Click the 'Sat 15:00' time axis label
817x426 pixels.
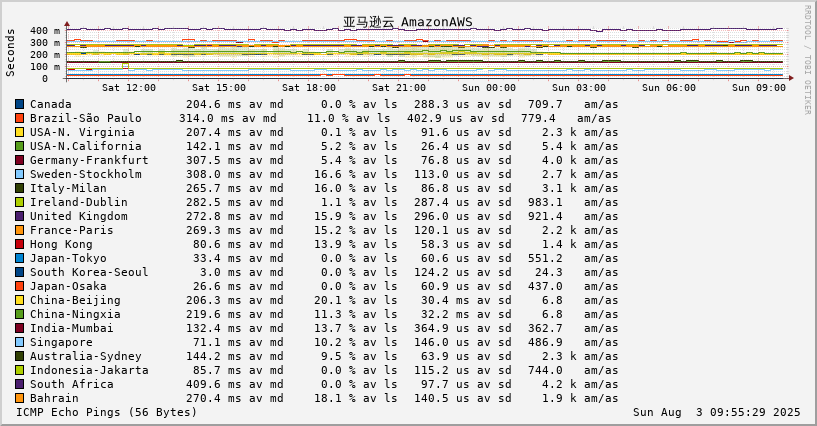pyautogui.click(x=219, y=87)
